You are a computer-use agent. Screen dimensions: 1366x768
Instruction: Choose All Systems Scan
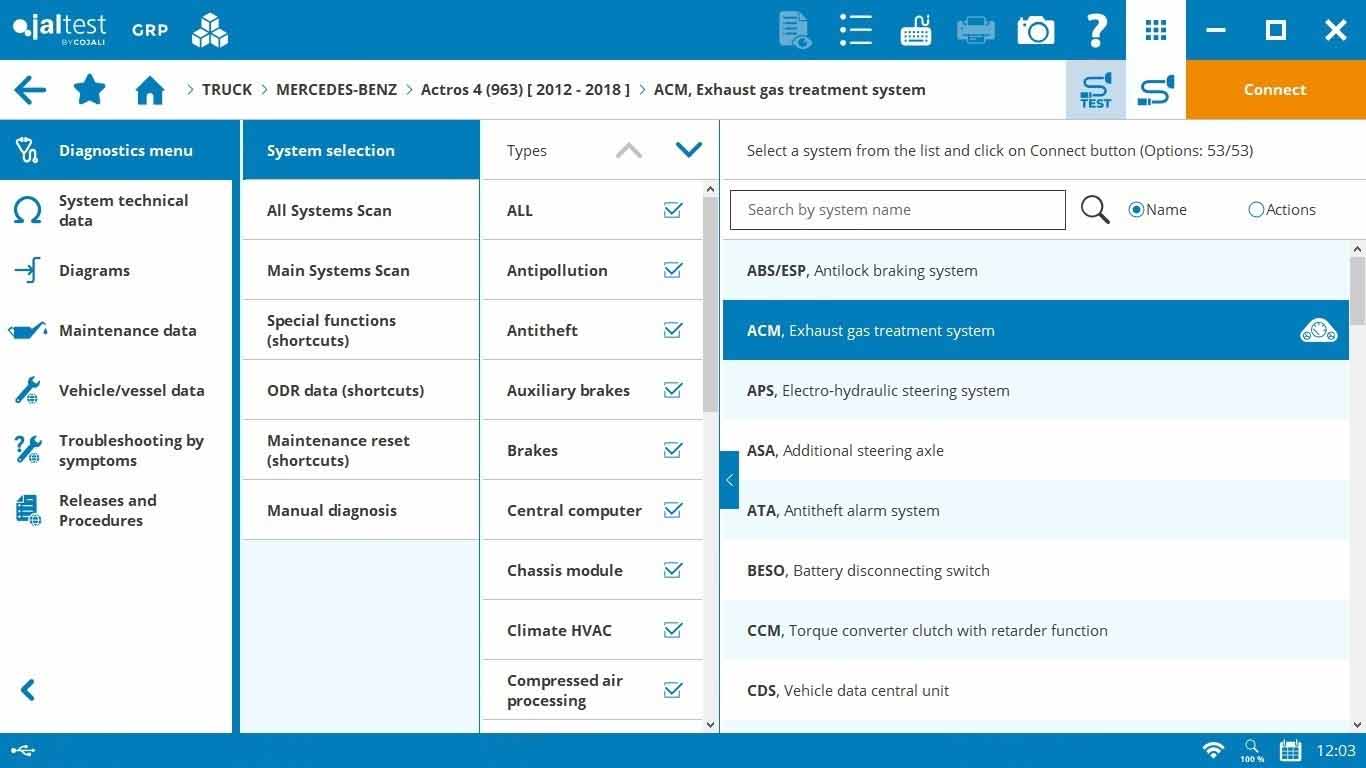click(361, 210)
